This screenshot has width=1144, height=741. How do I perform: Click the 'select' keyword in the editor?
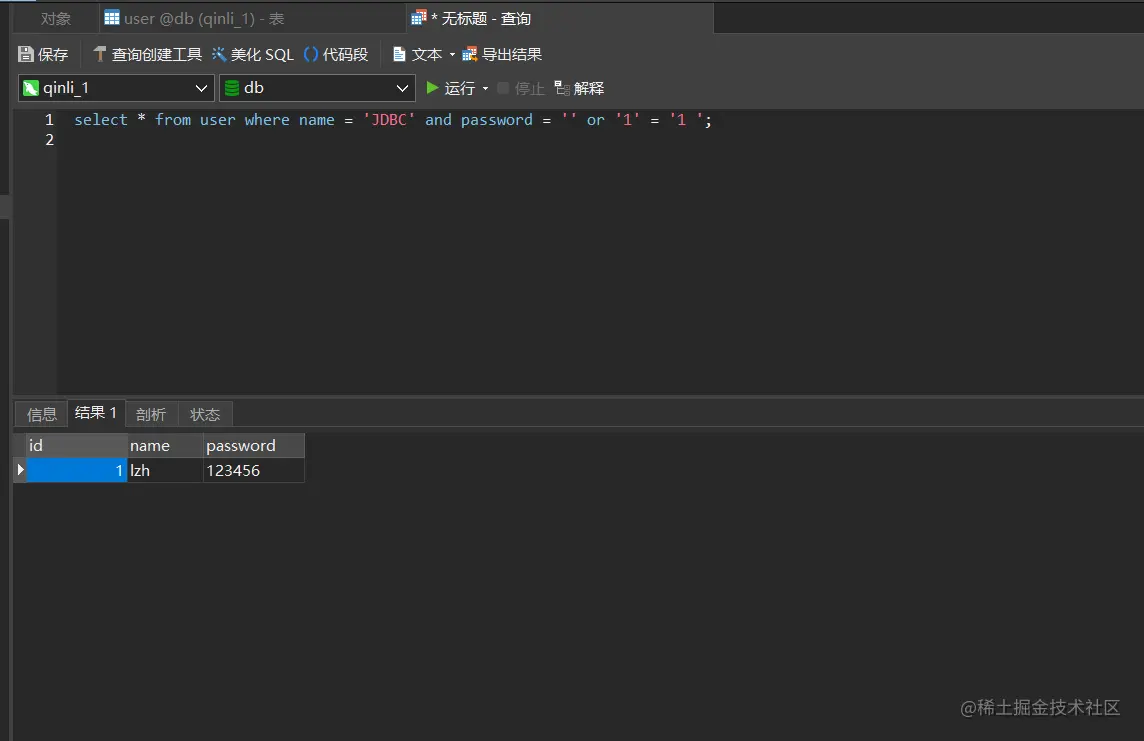click(x=101, y=120)
